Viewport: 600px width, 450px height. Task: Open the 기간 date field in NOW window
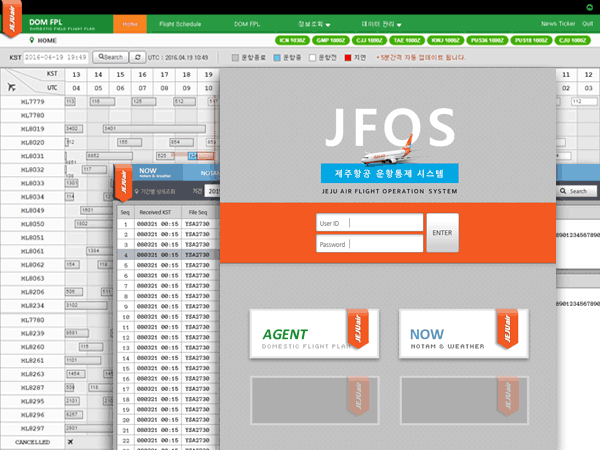point(212,191)
